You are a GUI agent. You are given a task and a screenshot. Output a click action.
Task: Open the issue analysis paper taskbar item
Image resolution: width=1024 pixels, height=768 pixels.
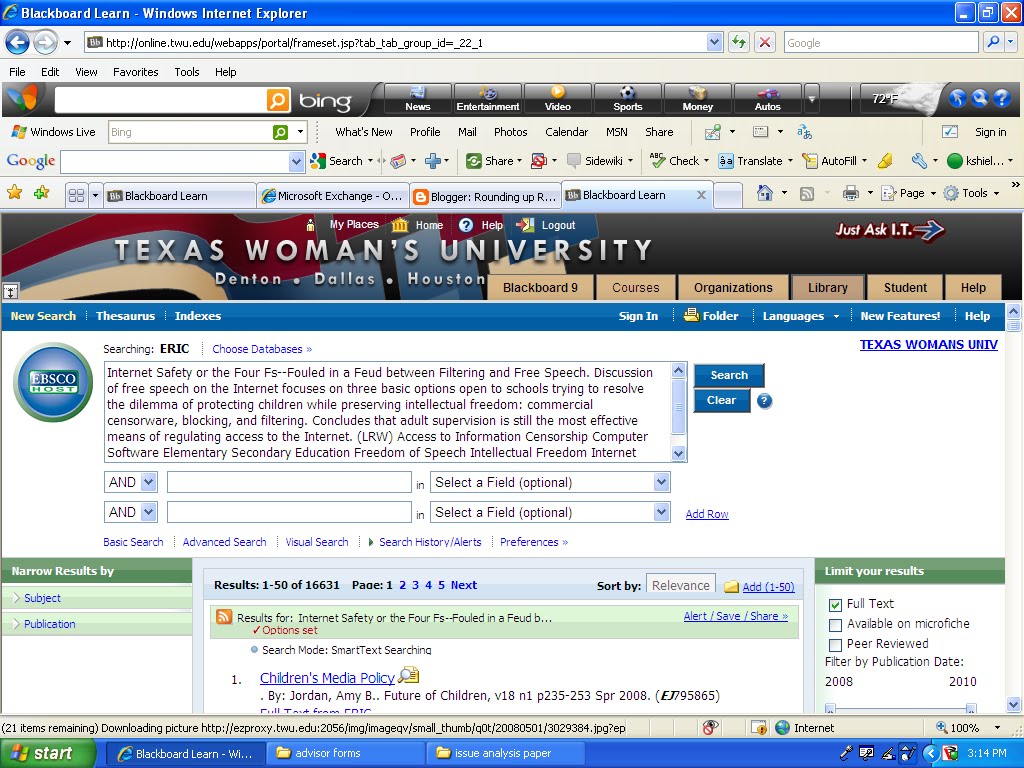(x=505, y=753)
